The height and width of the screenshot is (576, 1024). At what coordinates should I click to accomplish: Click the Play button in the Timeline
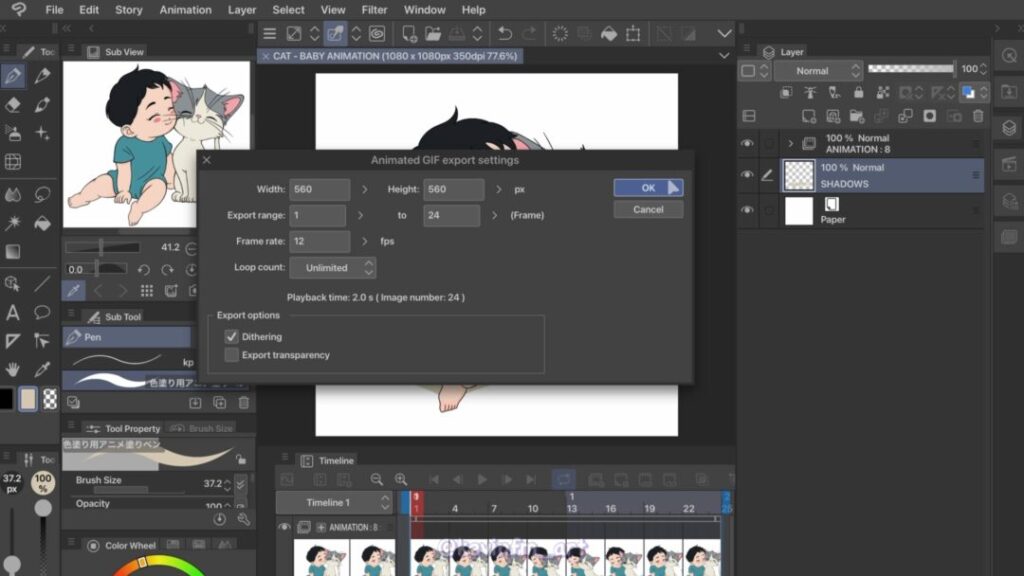[482, 480]
